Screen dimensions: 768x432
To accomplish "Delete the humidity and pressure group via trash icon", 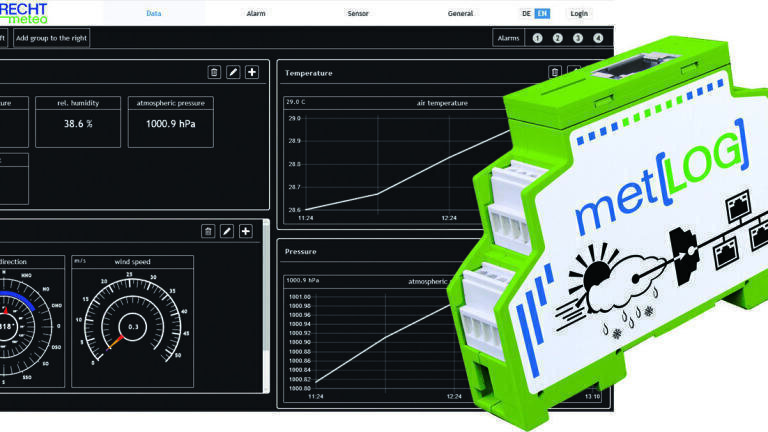I will pyautogui.click(x=214, y=72).
